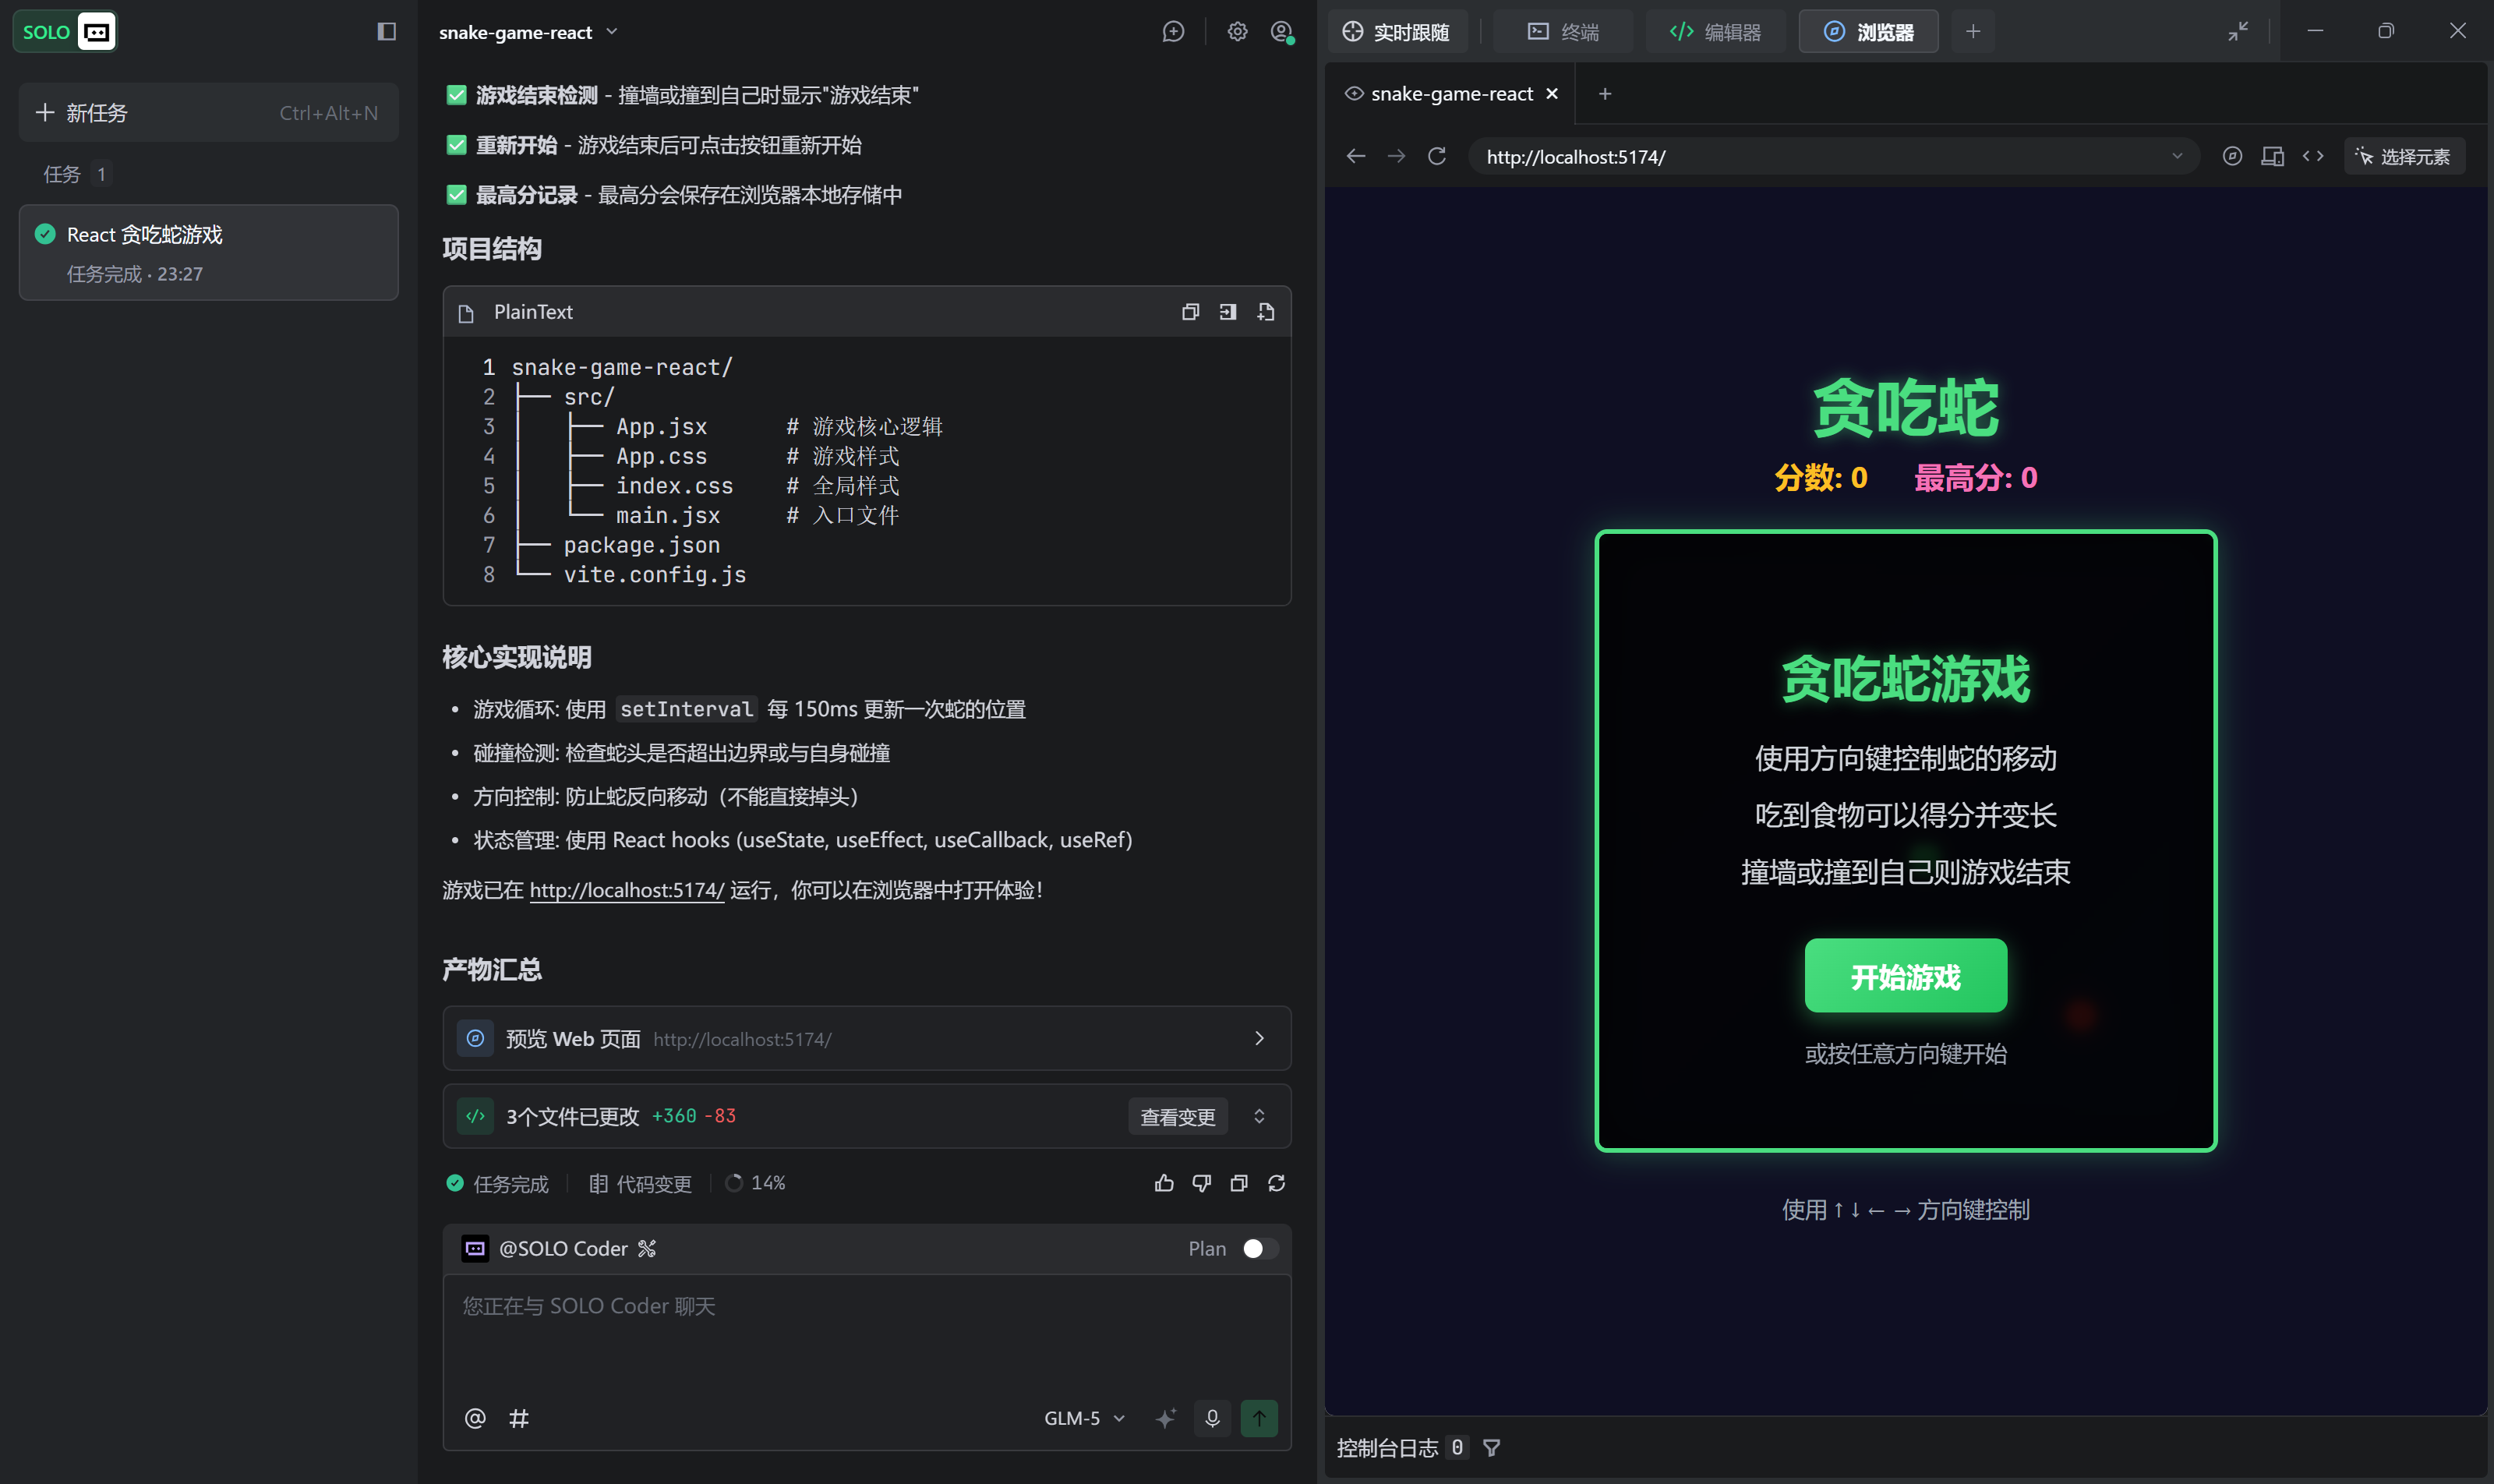Open the localhost:5174 link in chat

click(x=626, y=890)
